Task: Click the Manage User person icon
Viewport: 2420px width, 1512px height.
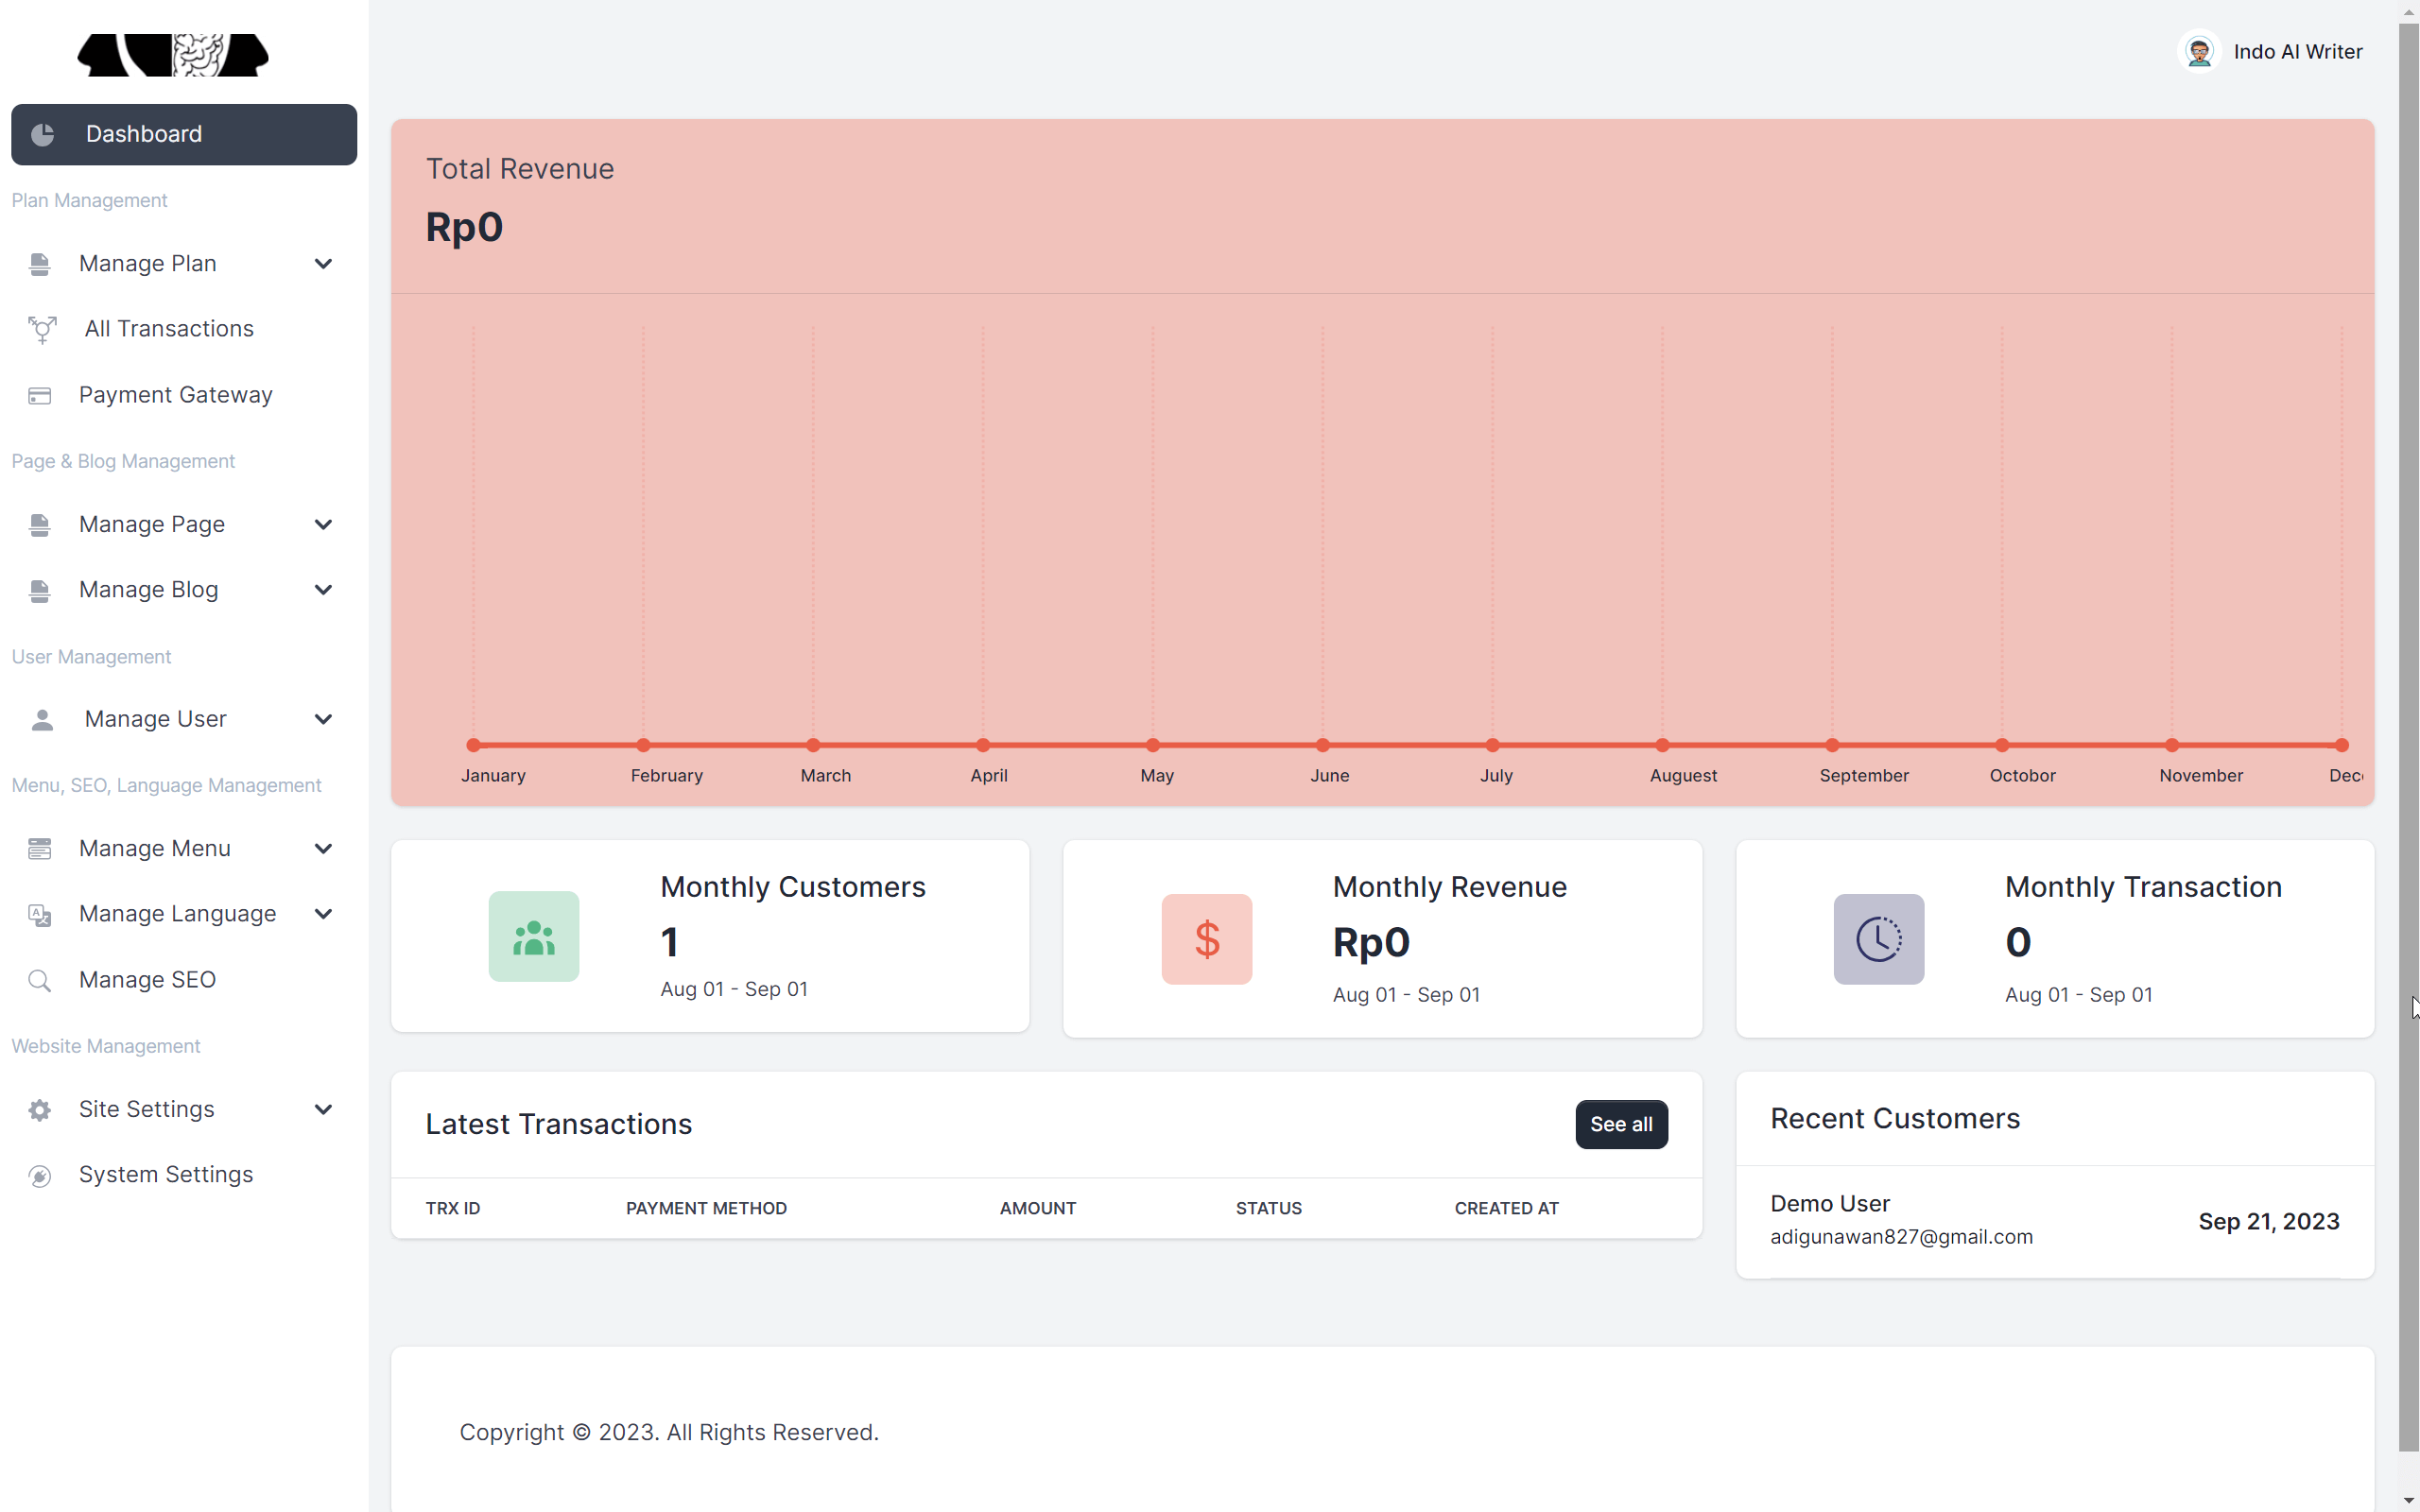Action: [40, 718]
